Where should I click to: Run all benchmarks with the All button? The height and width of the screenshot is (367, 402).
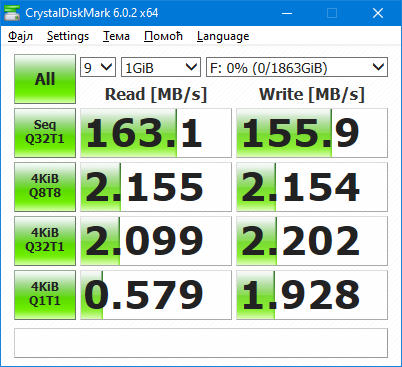tap(45, 79)
